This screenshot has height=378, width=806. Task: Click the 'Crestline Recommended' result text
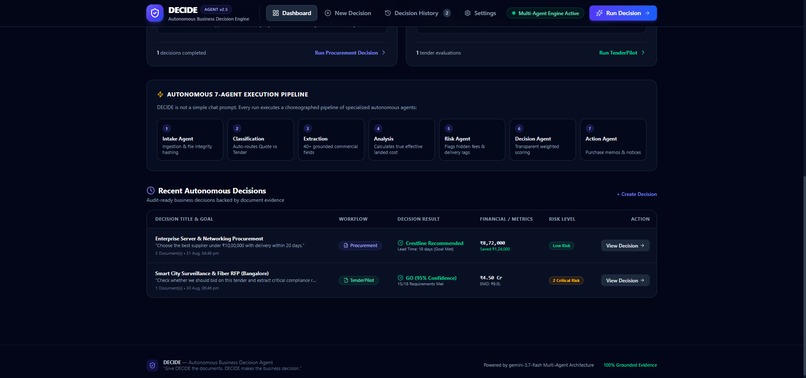point(434,243)
